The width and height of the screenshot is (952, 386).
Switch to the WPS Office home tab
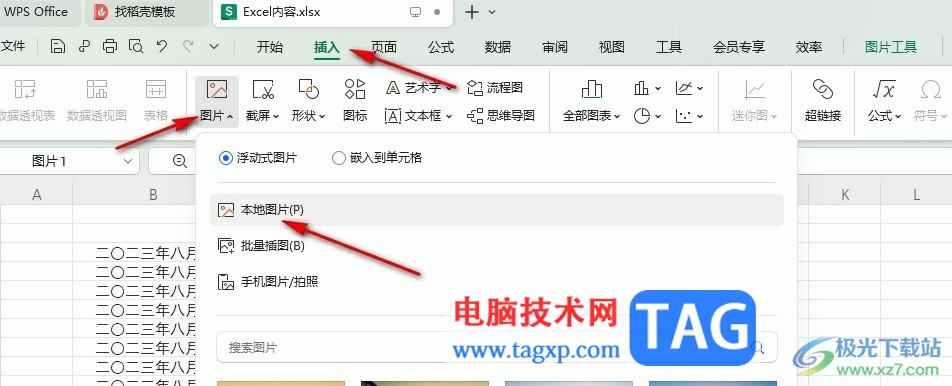tap(36, 12)
